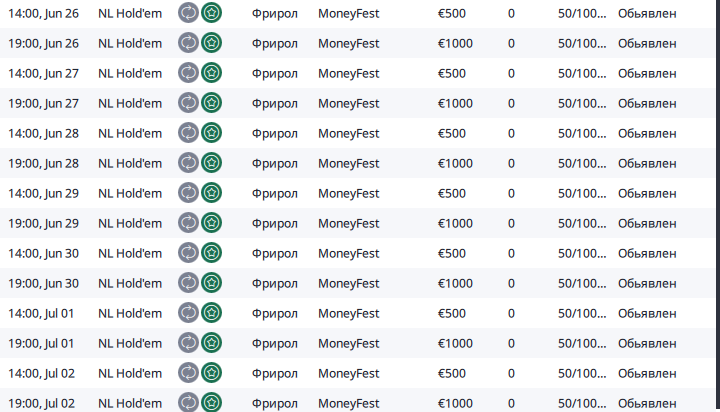Click the grey re-entry icon for 19:00, Jun 28
This screenshot has height=412, width=720.
pyautogui.click(x=189, y=163)
